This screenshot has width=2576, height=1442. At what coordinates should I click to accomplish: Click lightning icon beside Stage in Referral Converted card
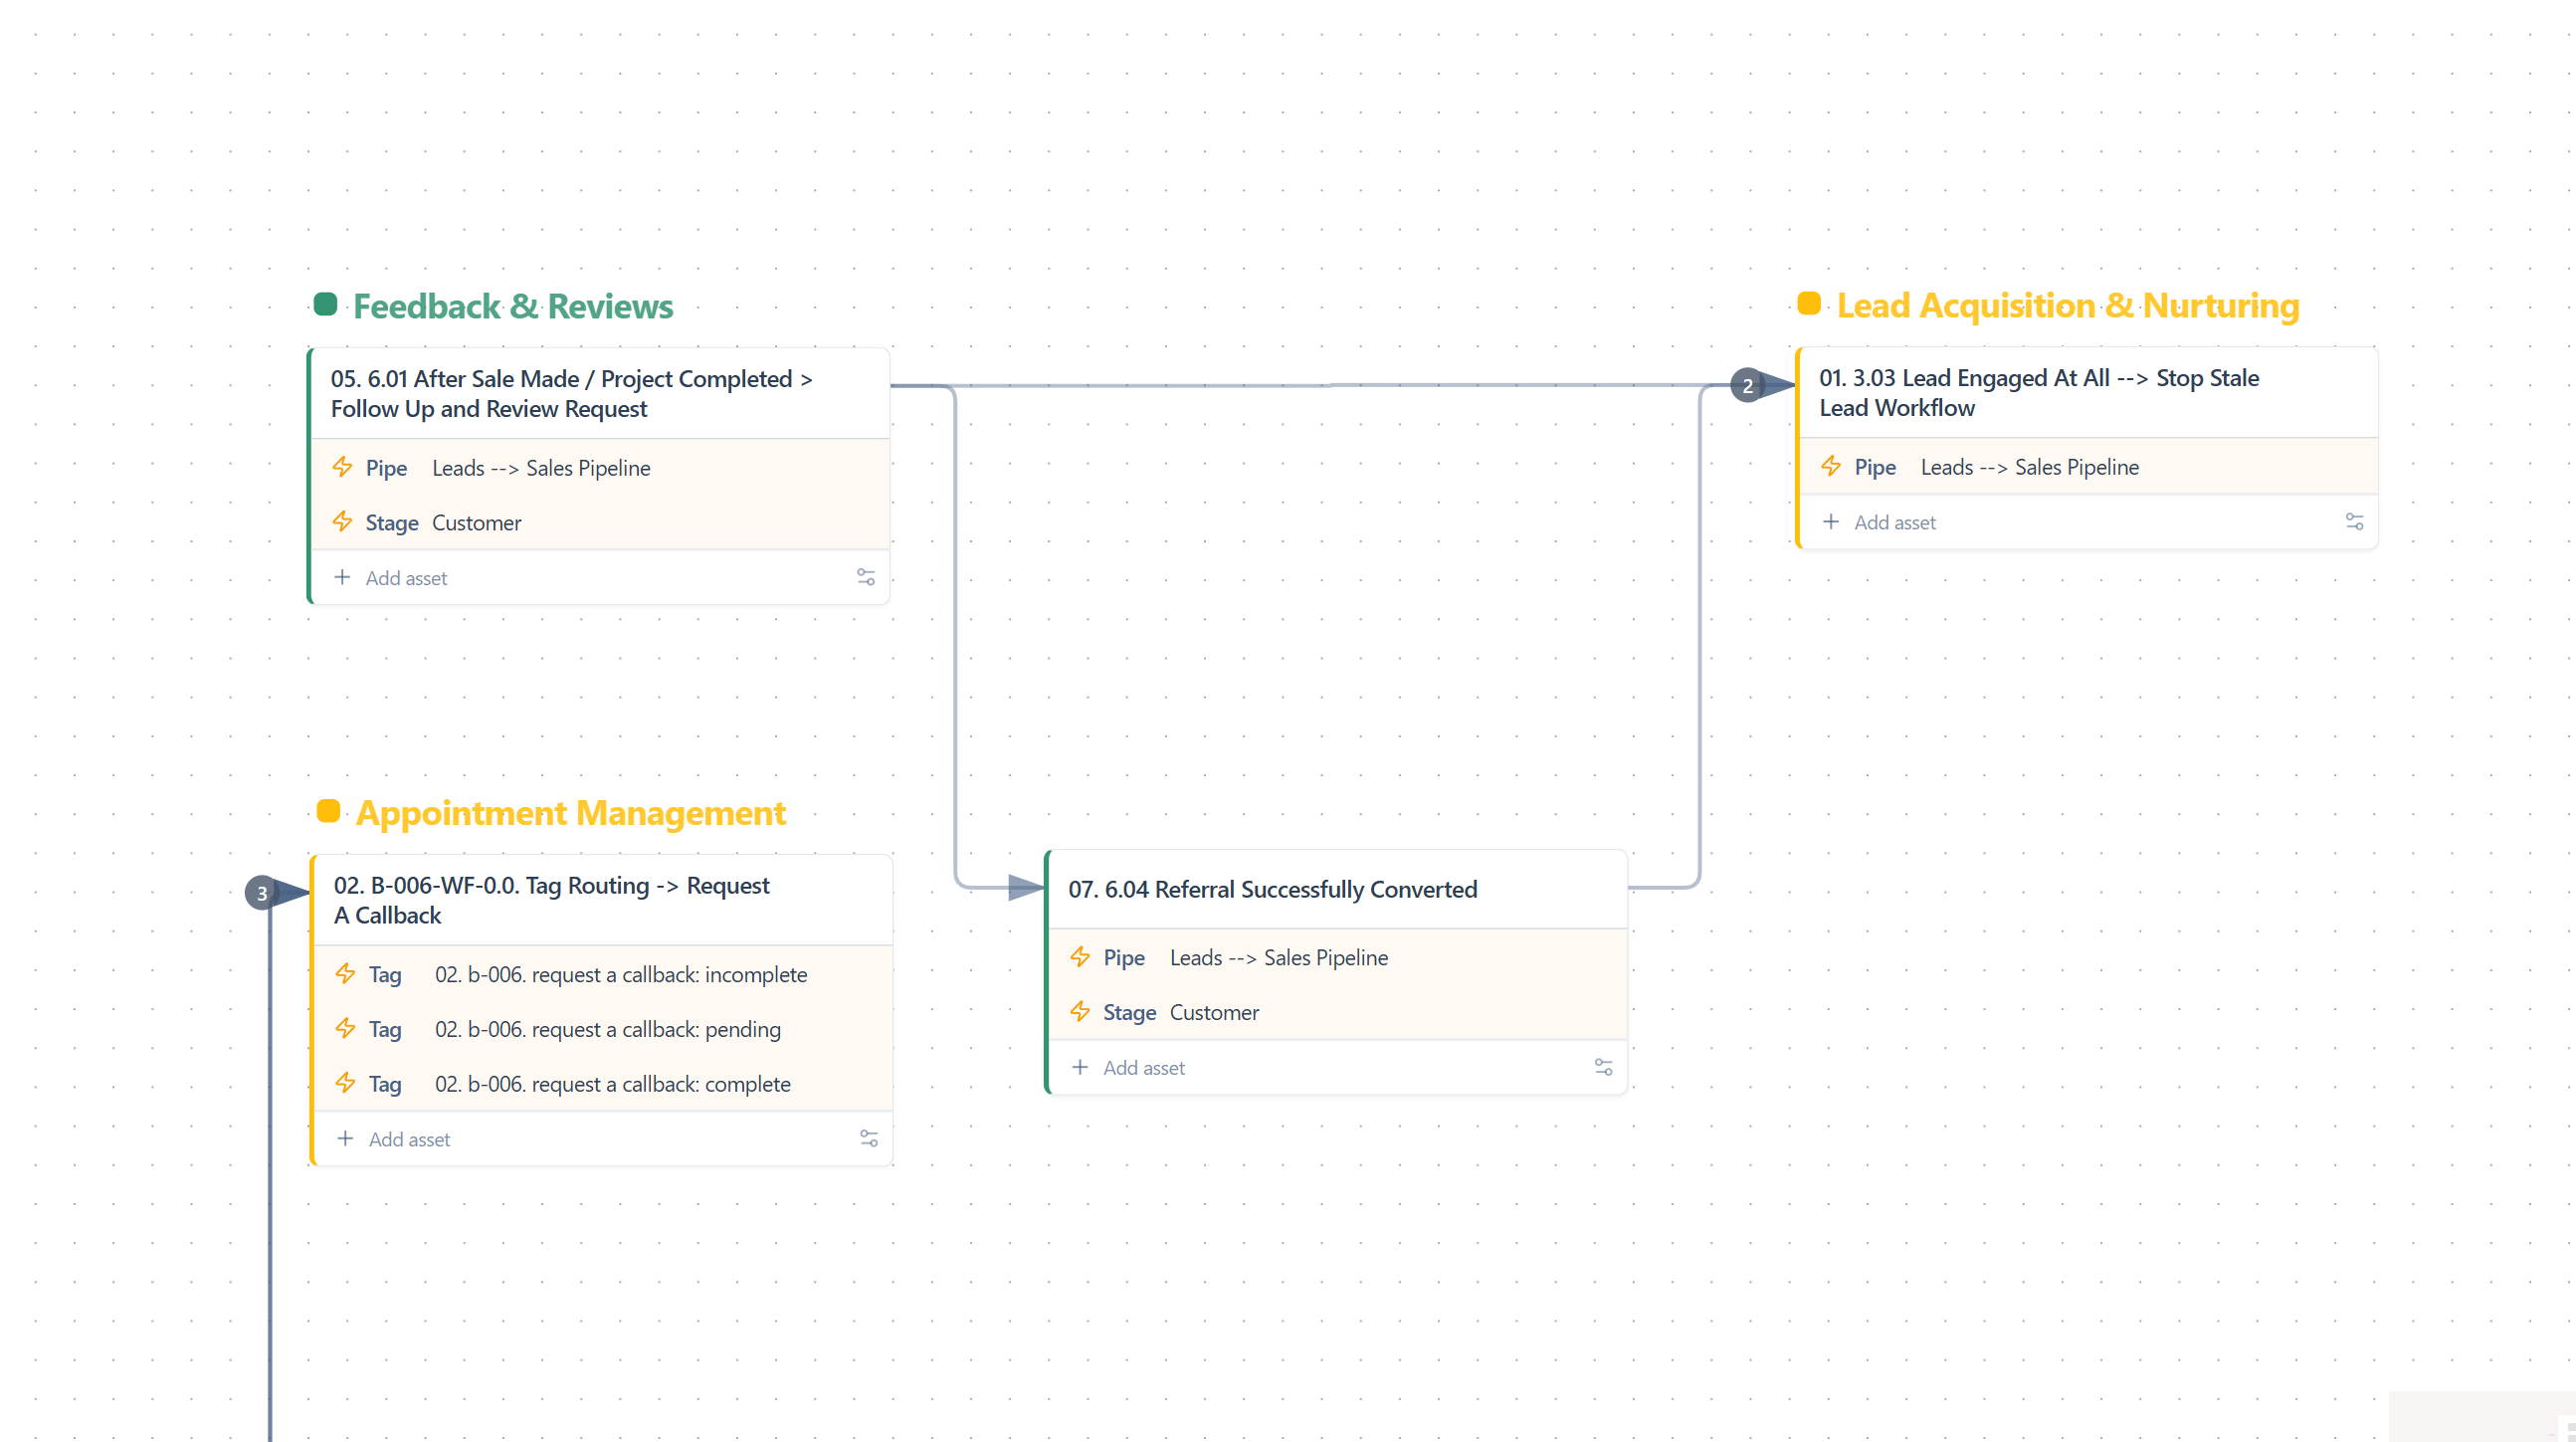pos(1080,1012)
